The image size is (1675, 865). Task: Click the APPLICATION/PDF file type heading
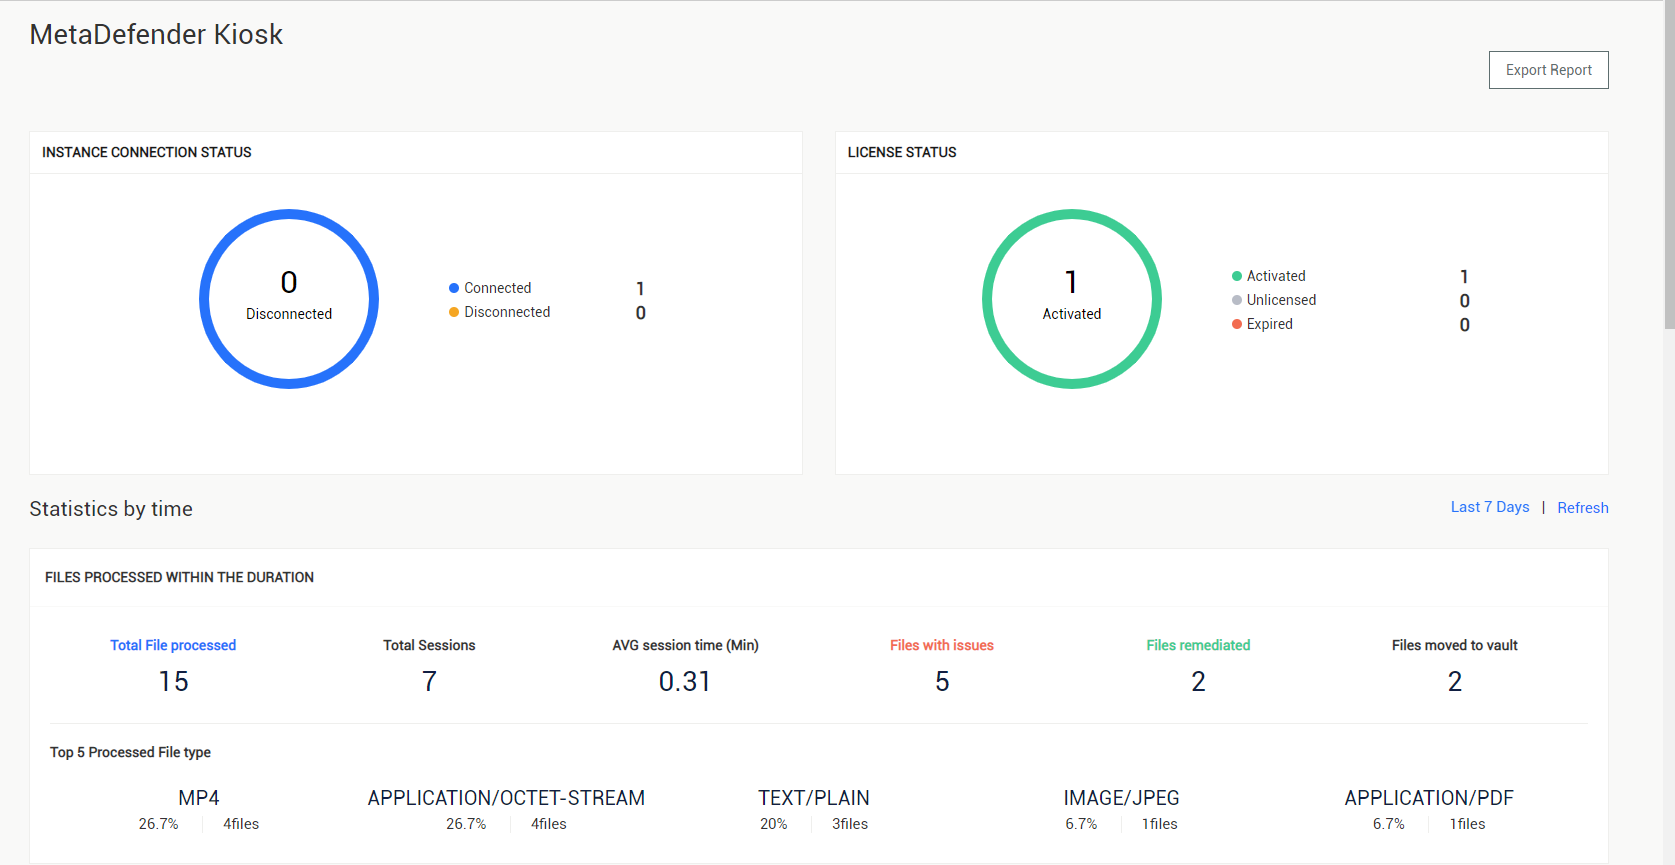[x=1429, y=798]
